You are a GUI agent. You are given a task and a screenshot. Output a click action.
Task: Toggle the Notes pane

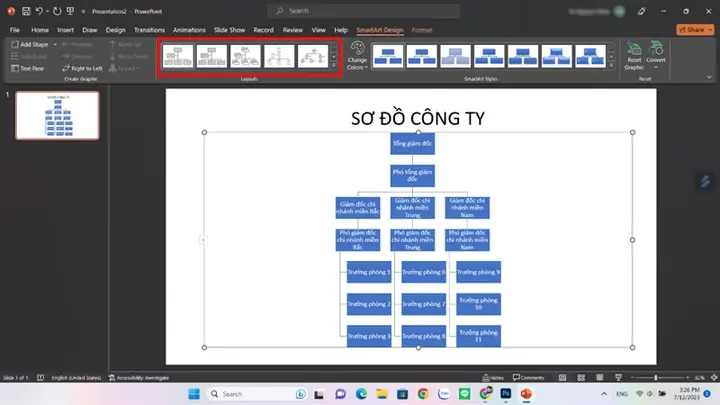tap(493, 377)
